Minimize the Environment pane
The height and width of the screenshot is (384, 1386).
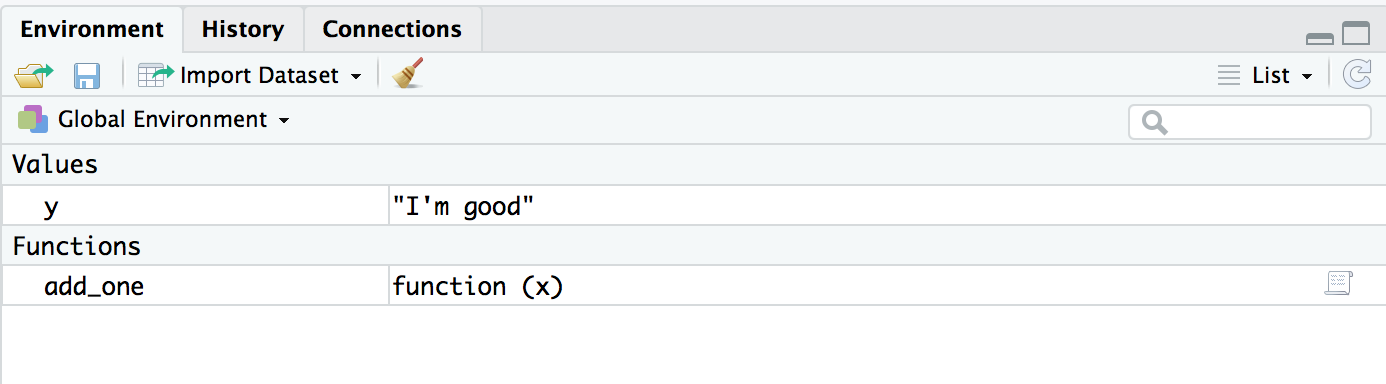click(1320, 39)
